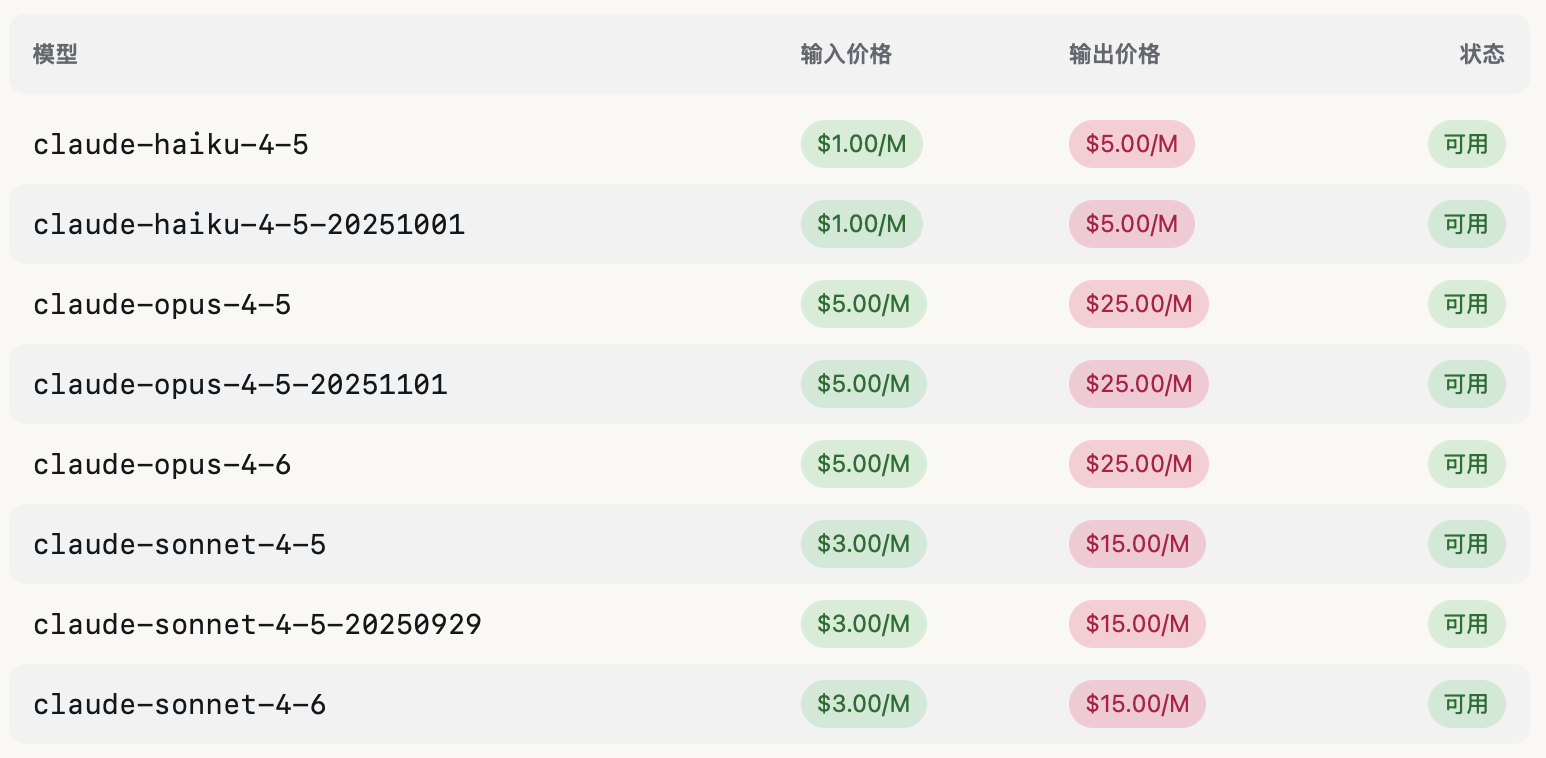Click the claude-haiku-4-5-20251001 model name
This screenshot has height=758, width=1546.
click(249, 225)
